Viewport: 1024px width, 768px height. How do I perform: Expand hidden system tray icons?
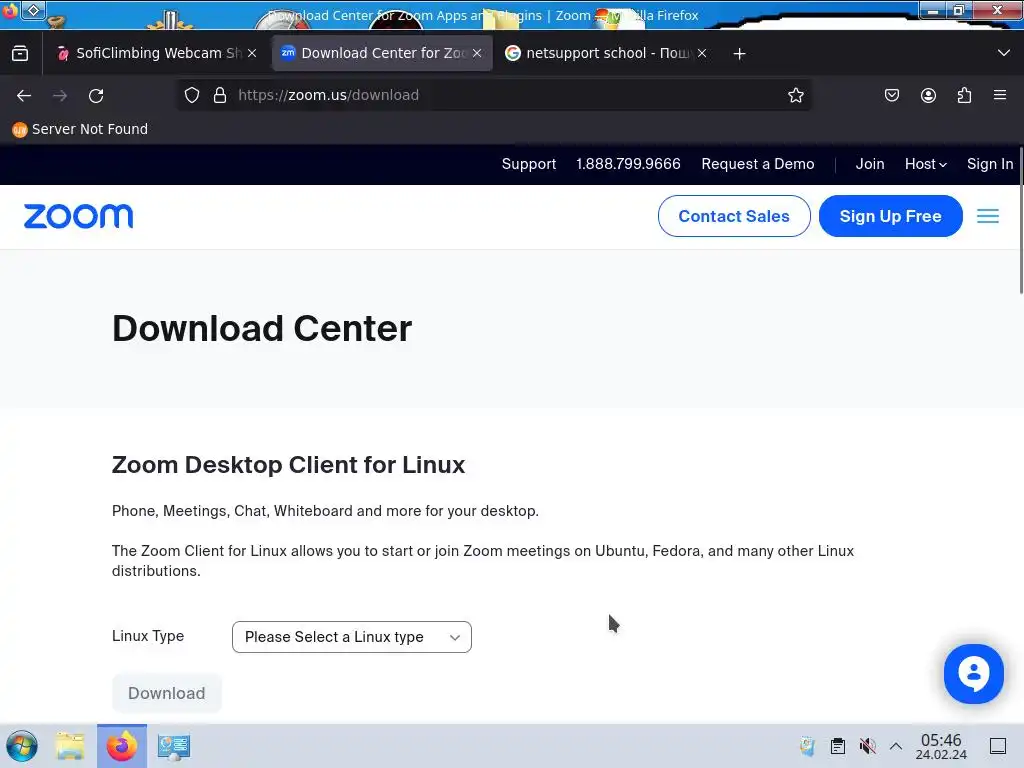click(x=896, y=746)
